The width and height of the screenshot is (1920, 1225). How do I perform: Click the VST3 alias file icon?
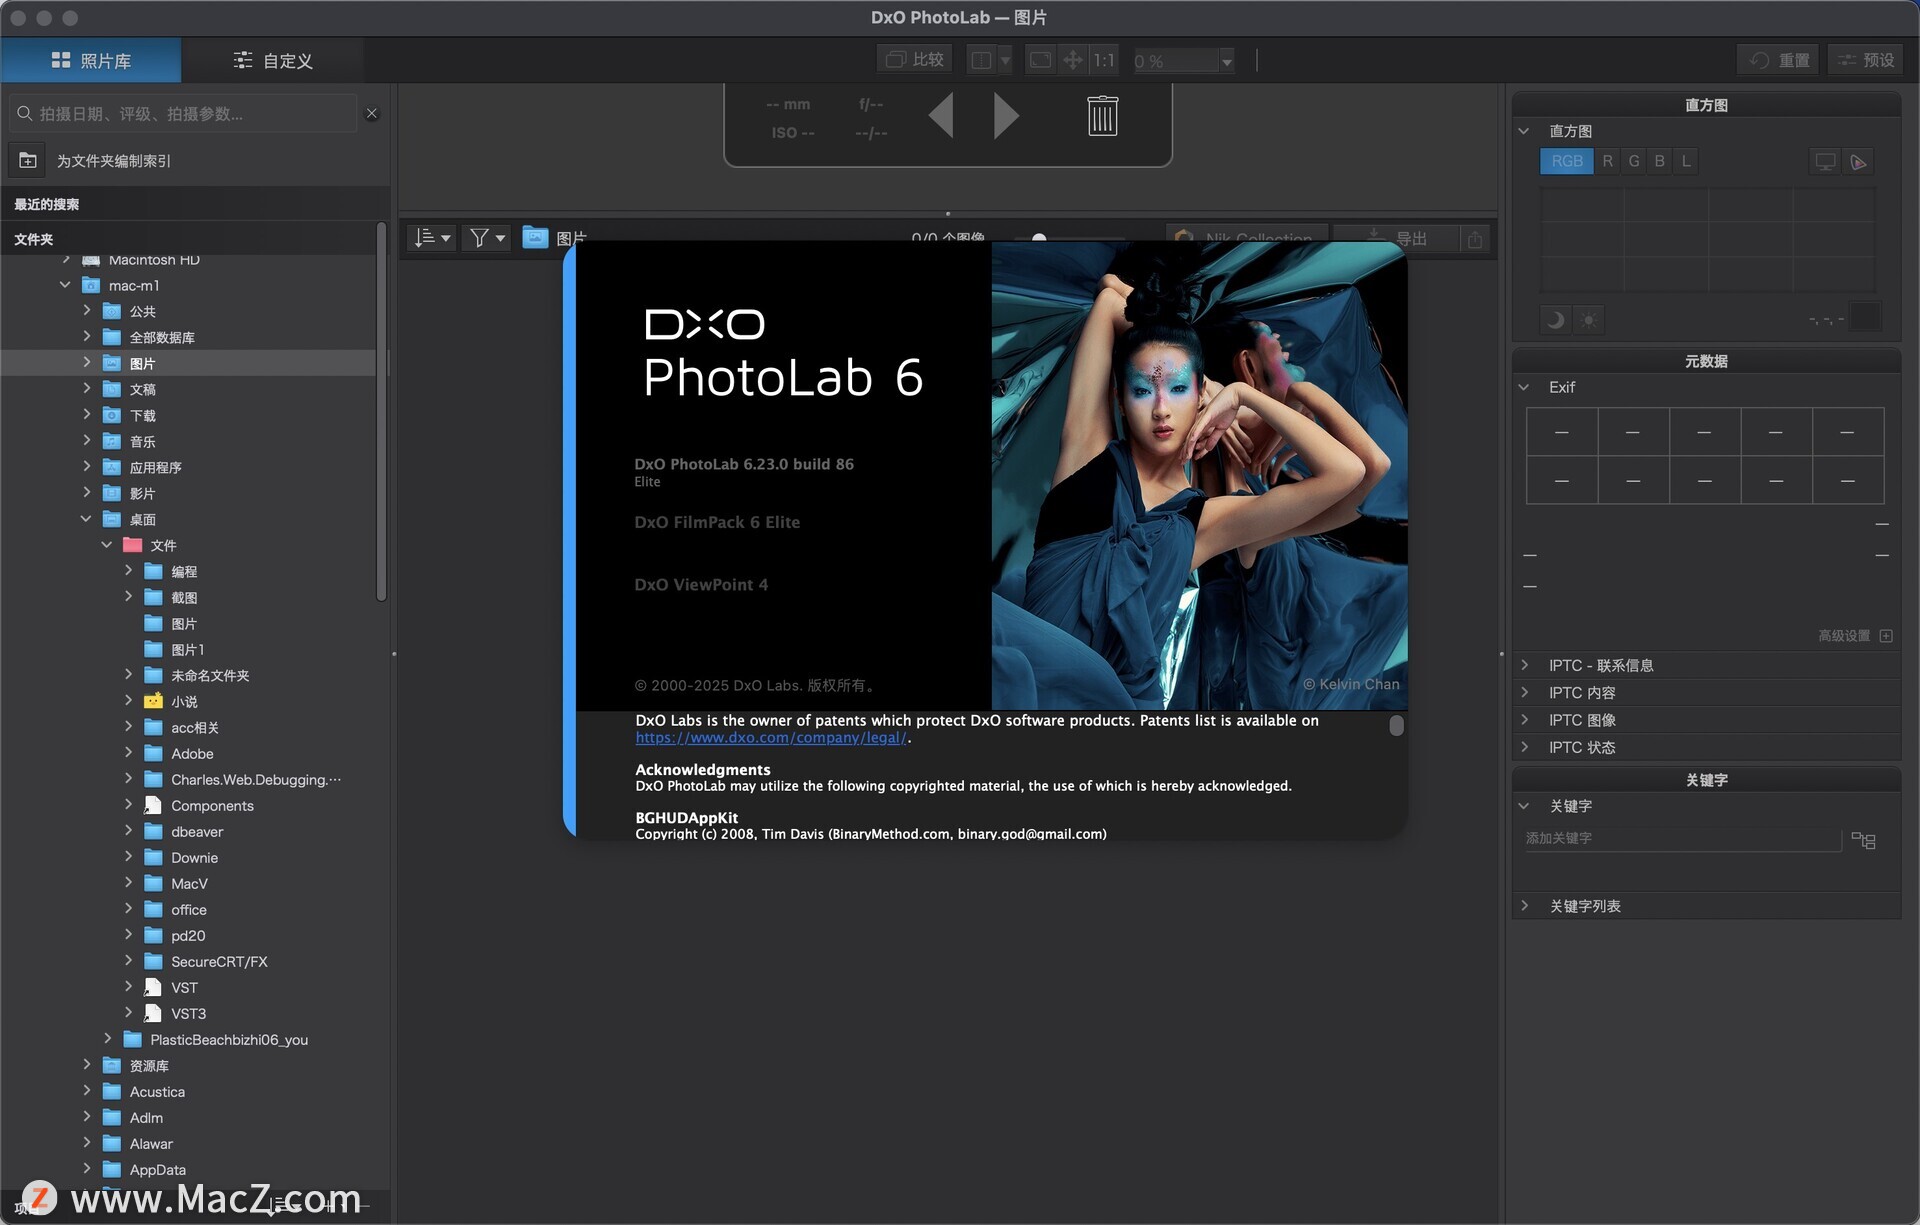153,1013
